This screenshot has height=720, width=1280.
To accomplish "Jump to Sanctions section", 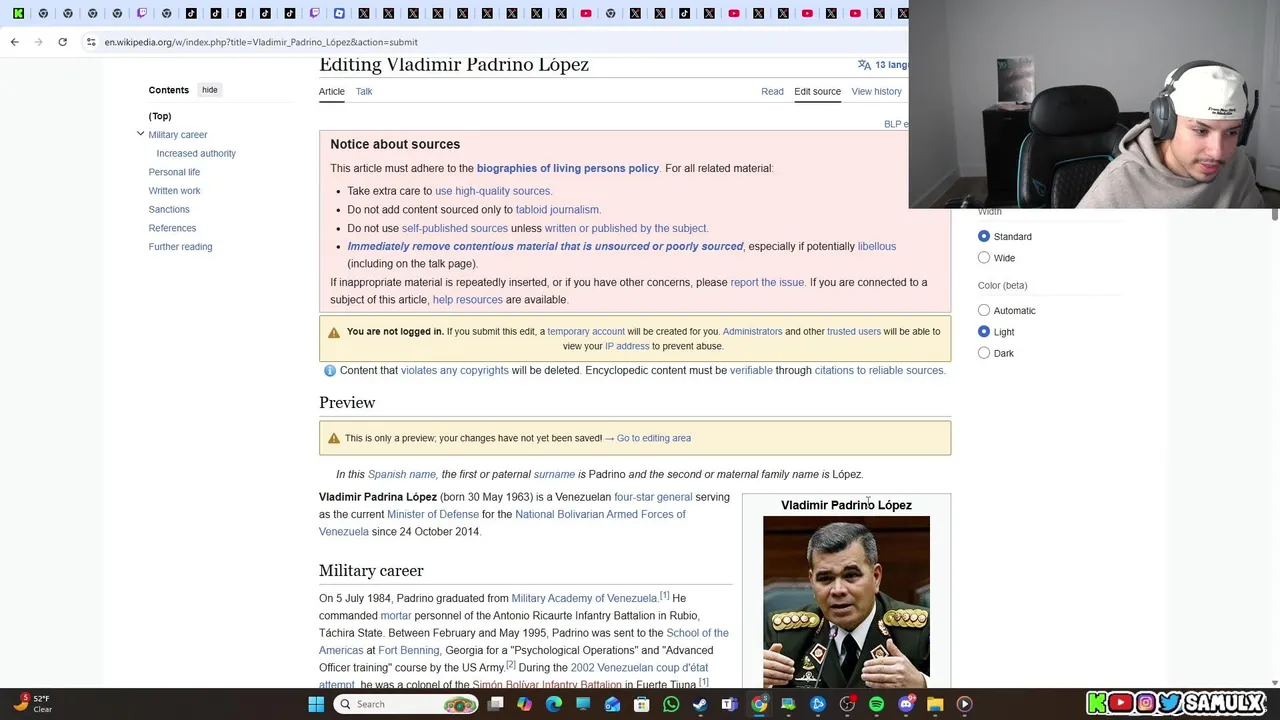I will pyautogui.click(x=169, y=209).
